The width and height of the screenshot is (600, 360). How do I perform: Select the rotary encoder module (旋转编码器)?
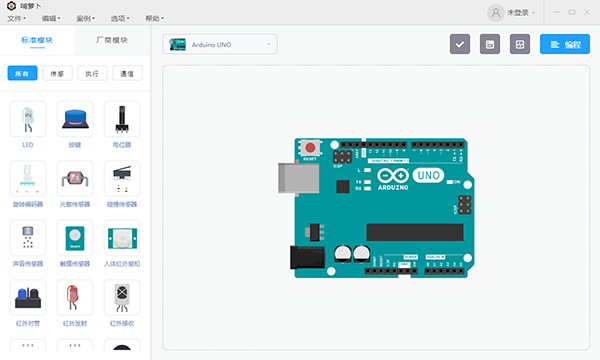(28, 179)
